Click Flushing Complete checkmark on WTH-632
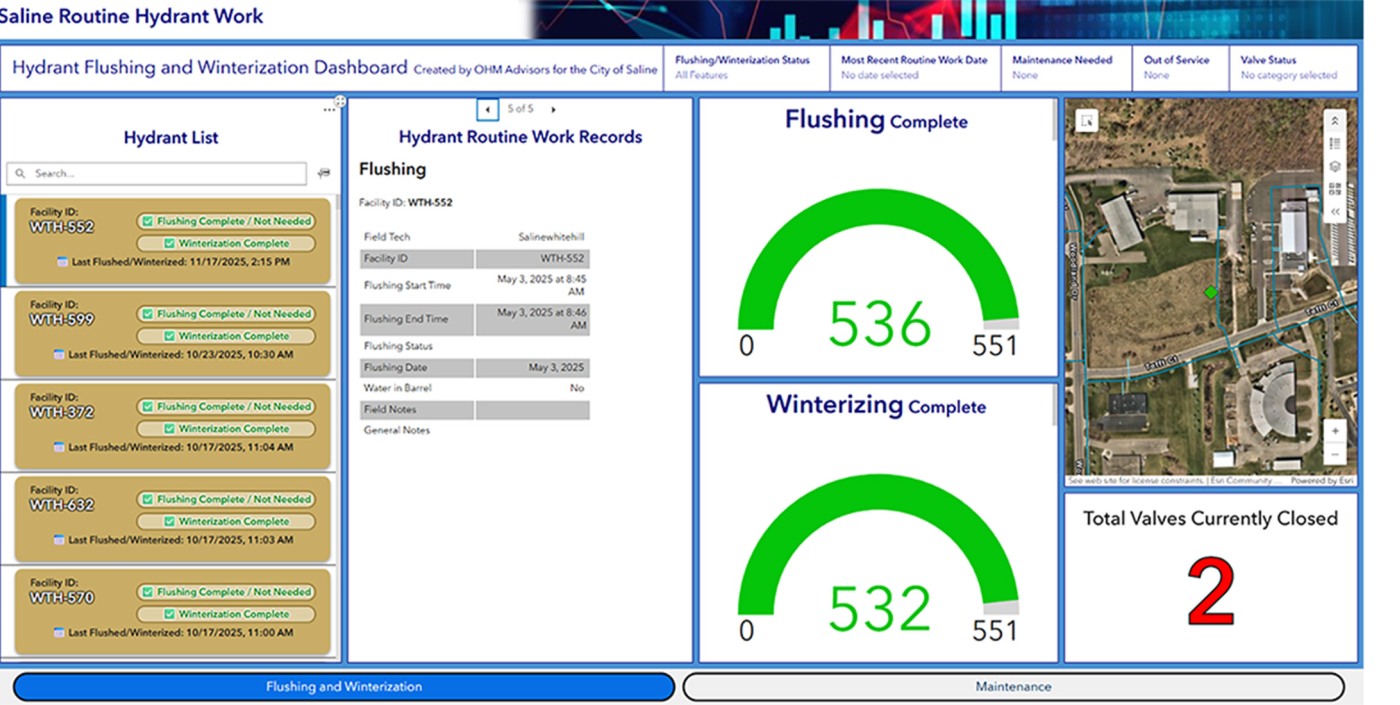This screenshot has width=1400, height=705. [x=147, y=499]
